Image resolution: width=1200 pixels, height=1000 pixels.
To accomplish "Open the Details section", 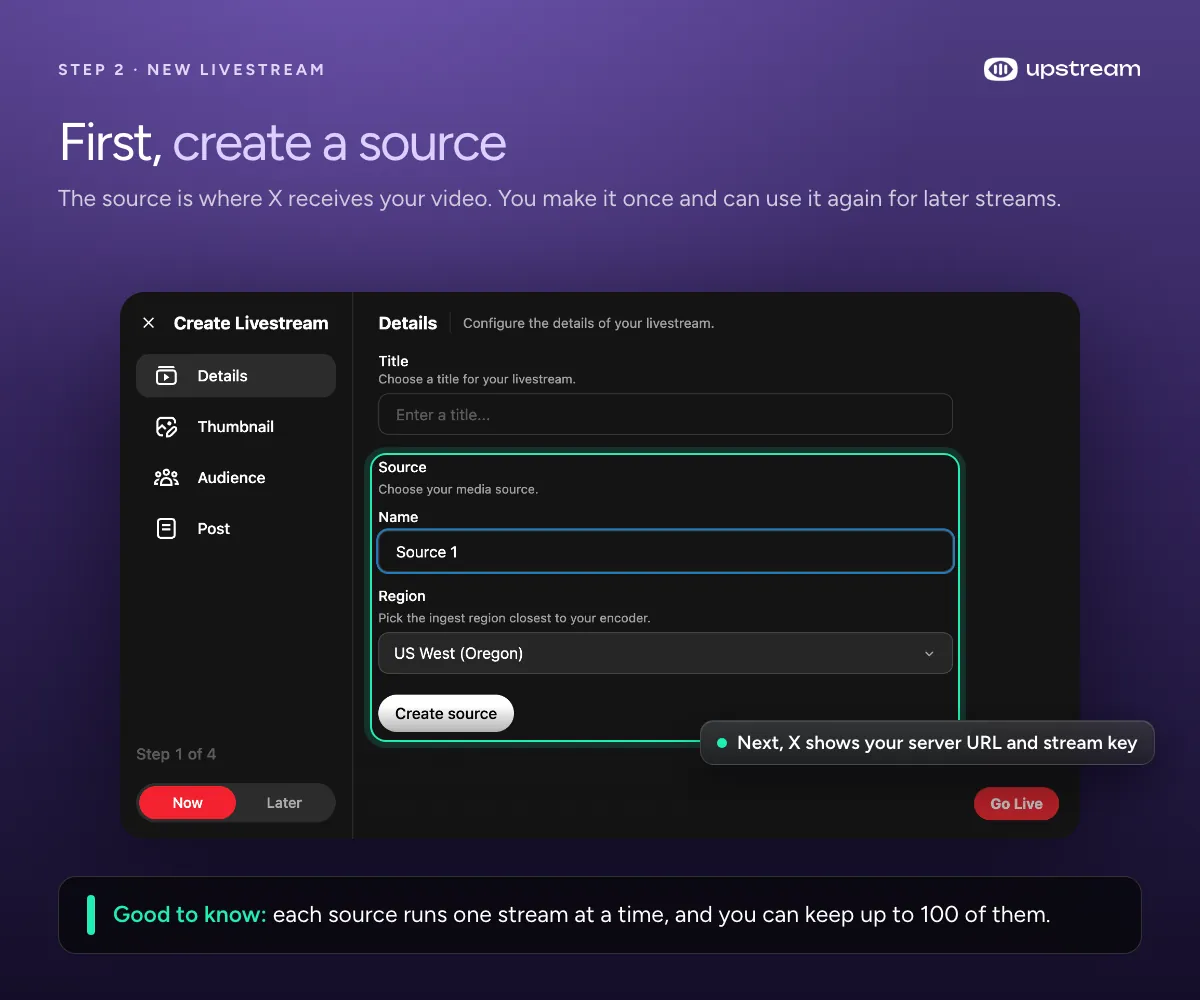I will coord(236,376).
